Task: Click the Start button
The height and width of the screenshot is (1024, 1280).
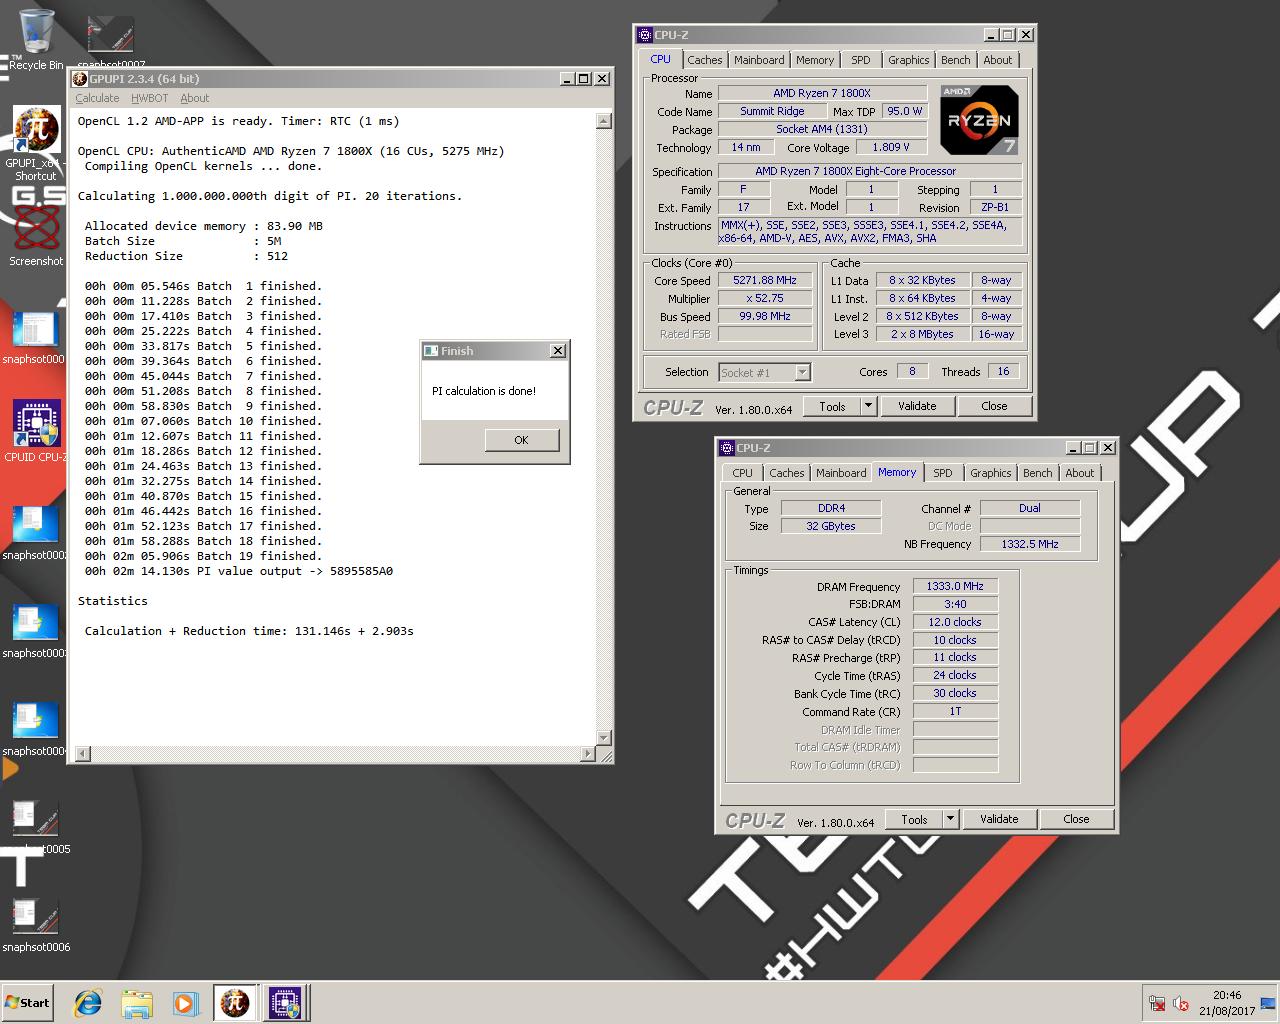Action: point(27,1003)
